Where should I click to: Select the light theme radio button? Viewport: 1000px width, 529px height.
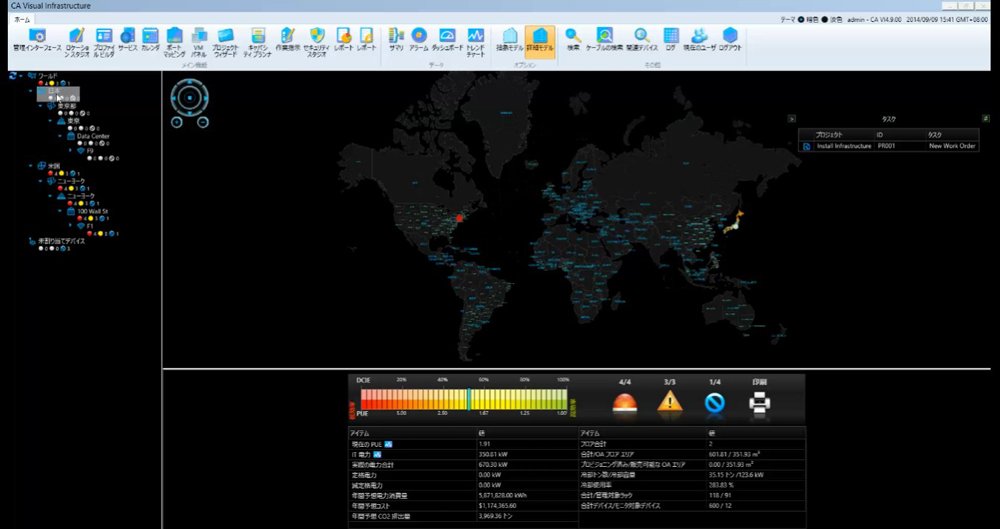coord(825,20)
